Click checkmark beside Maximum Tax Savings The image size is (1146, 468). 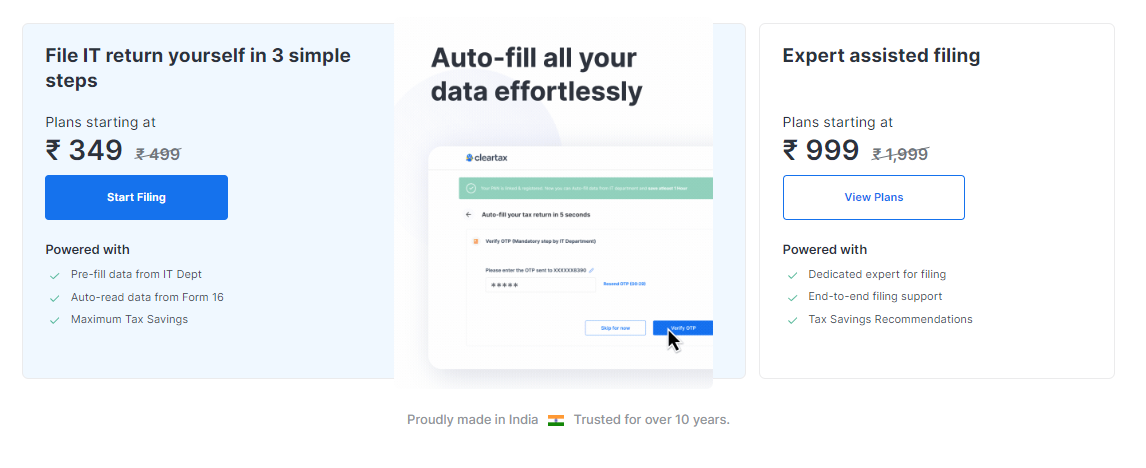click(x=54, y=320)
